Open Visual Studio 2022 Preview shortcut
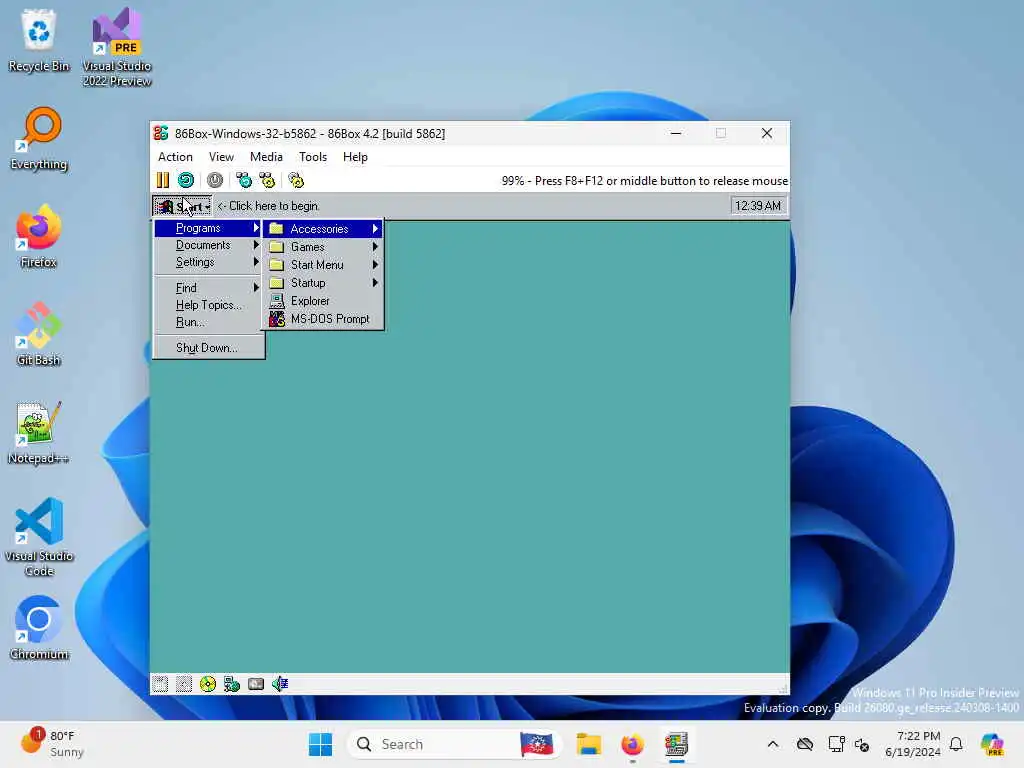1024x768 pixels. [x=117, y=48]
